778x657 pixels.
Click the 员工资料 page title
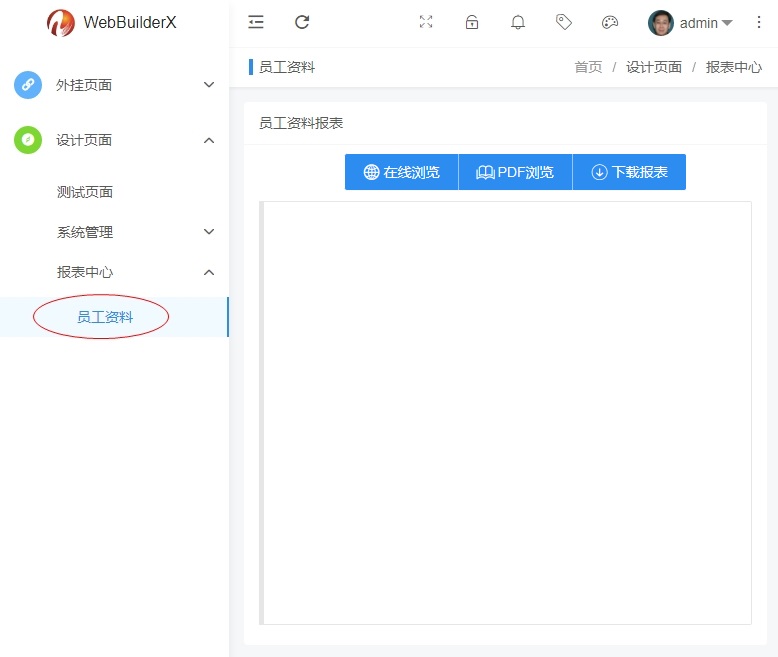click(x=287, y=67)
